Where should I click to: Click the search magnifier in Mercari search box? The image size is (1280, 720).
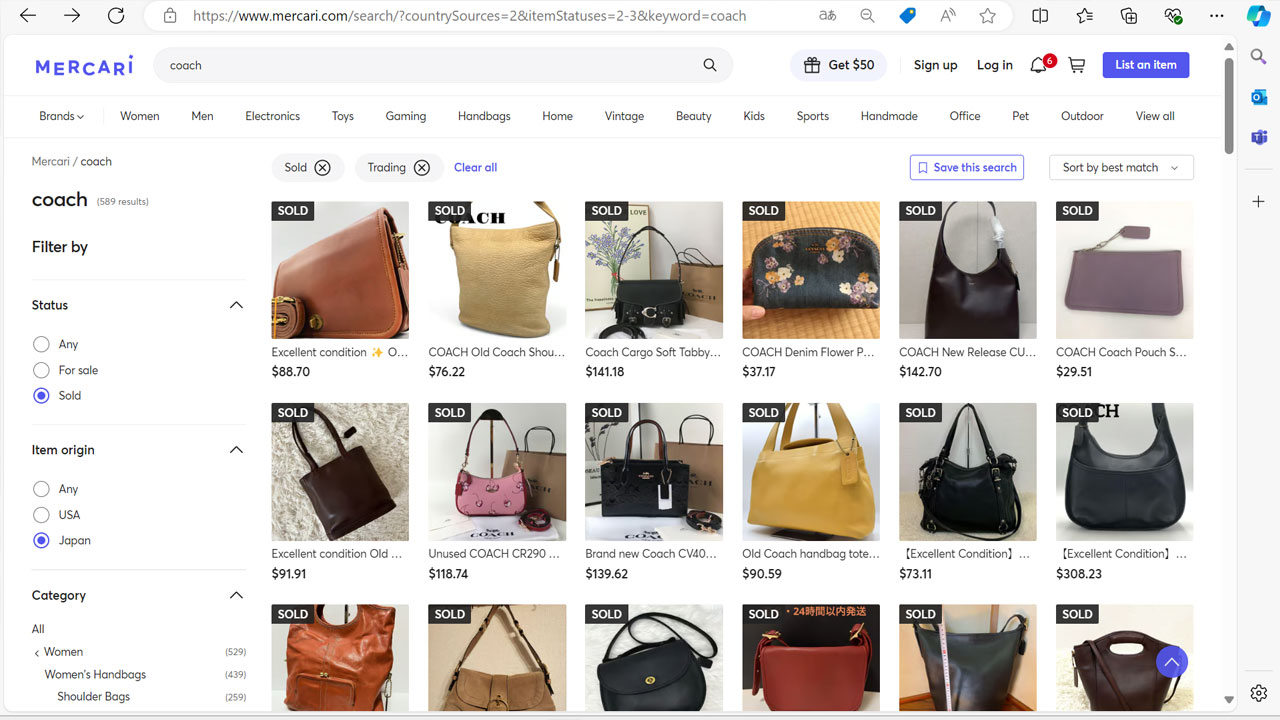click(710, 65)
